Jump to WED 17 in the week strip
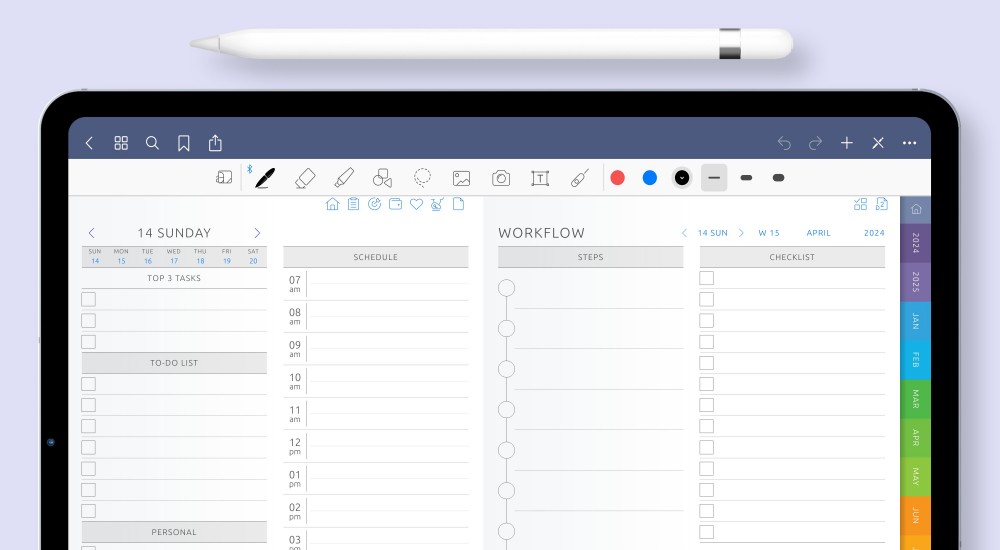This screenshot has height=550, width=1000. pos(173,256)
